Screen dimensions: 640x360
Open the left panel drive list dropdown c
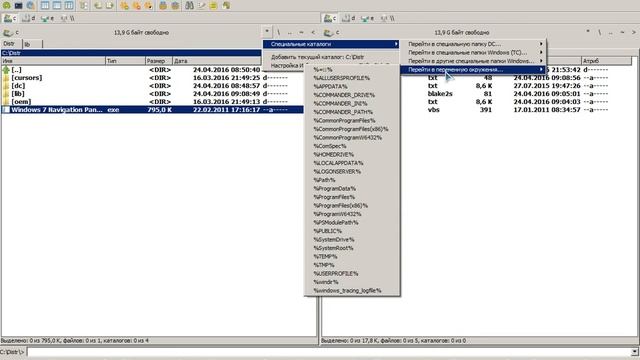pos(11,32)
